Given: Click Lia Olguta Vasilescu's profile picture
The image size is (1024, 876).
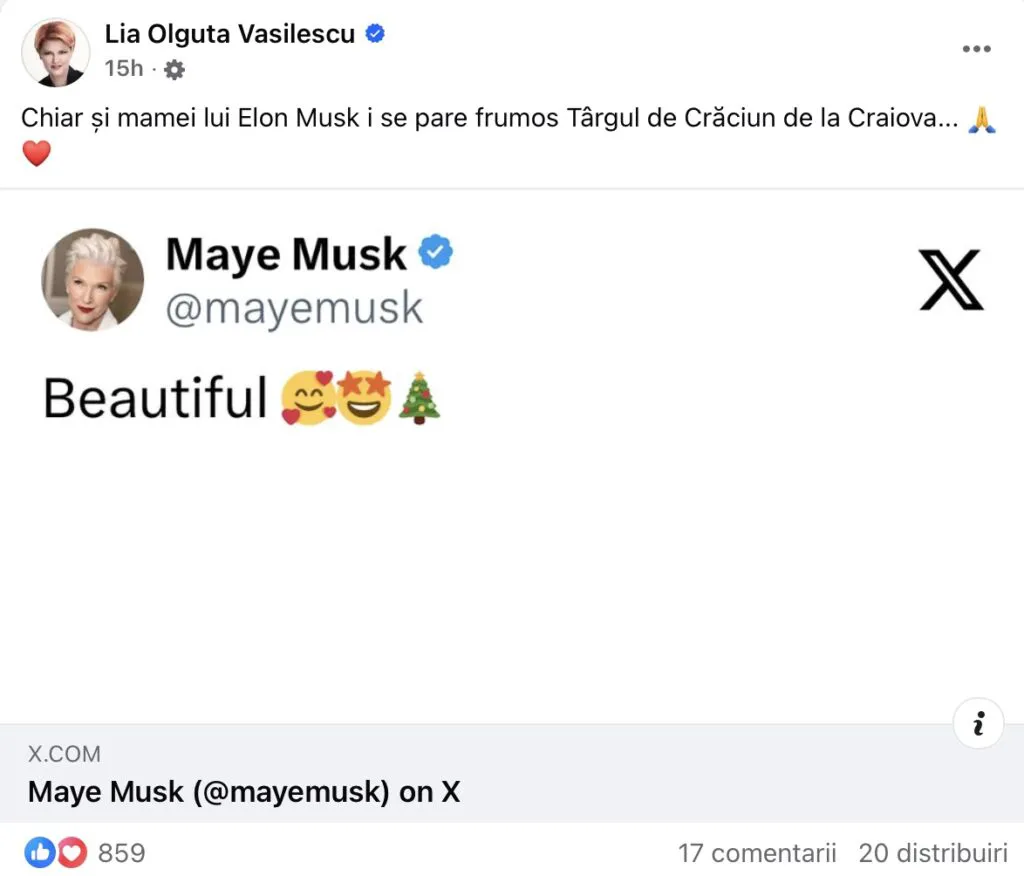Looking at the screenshot, I should 54,52.
